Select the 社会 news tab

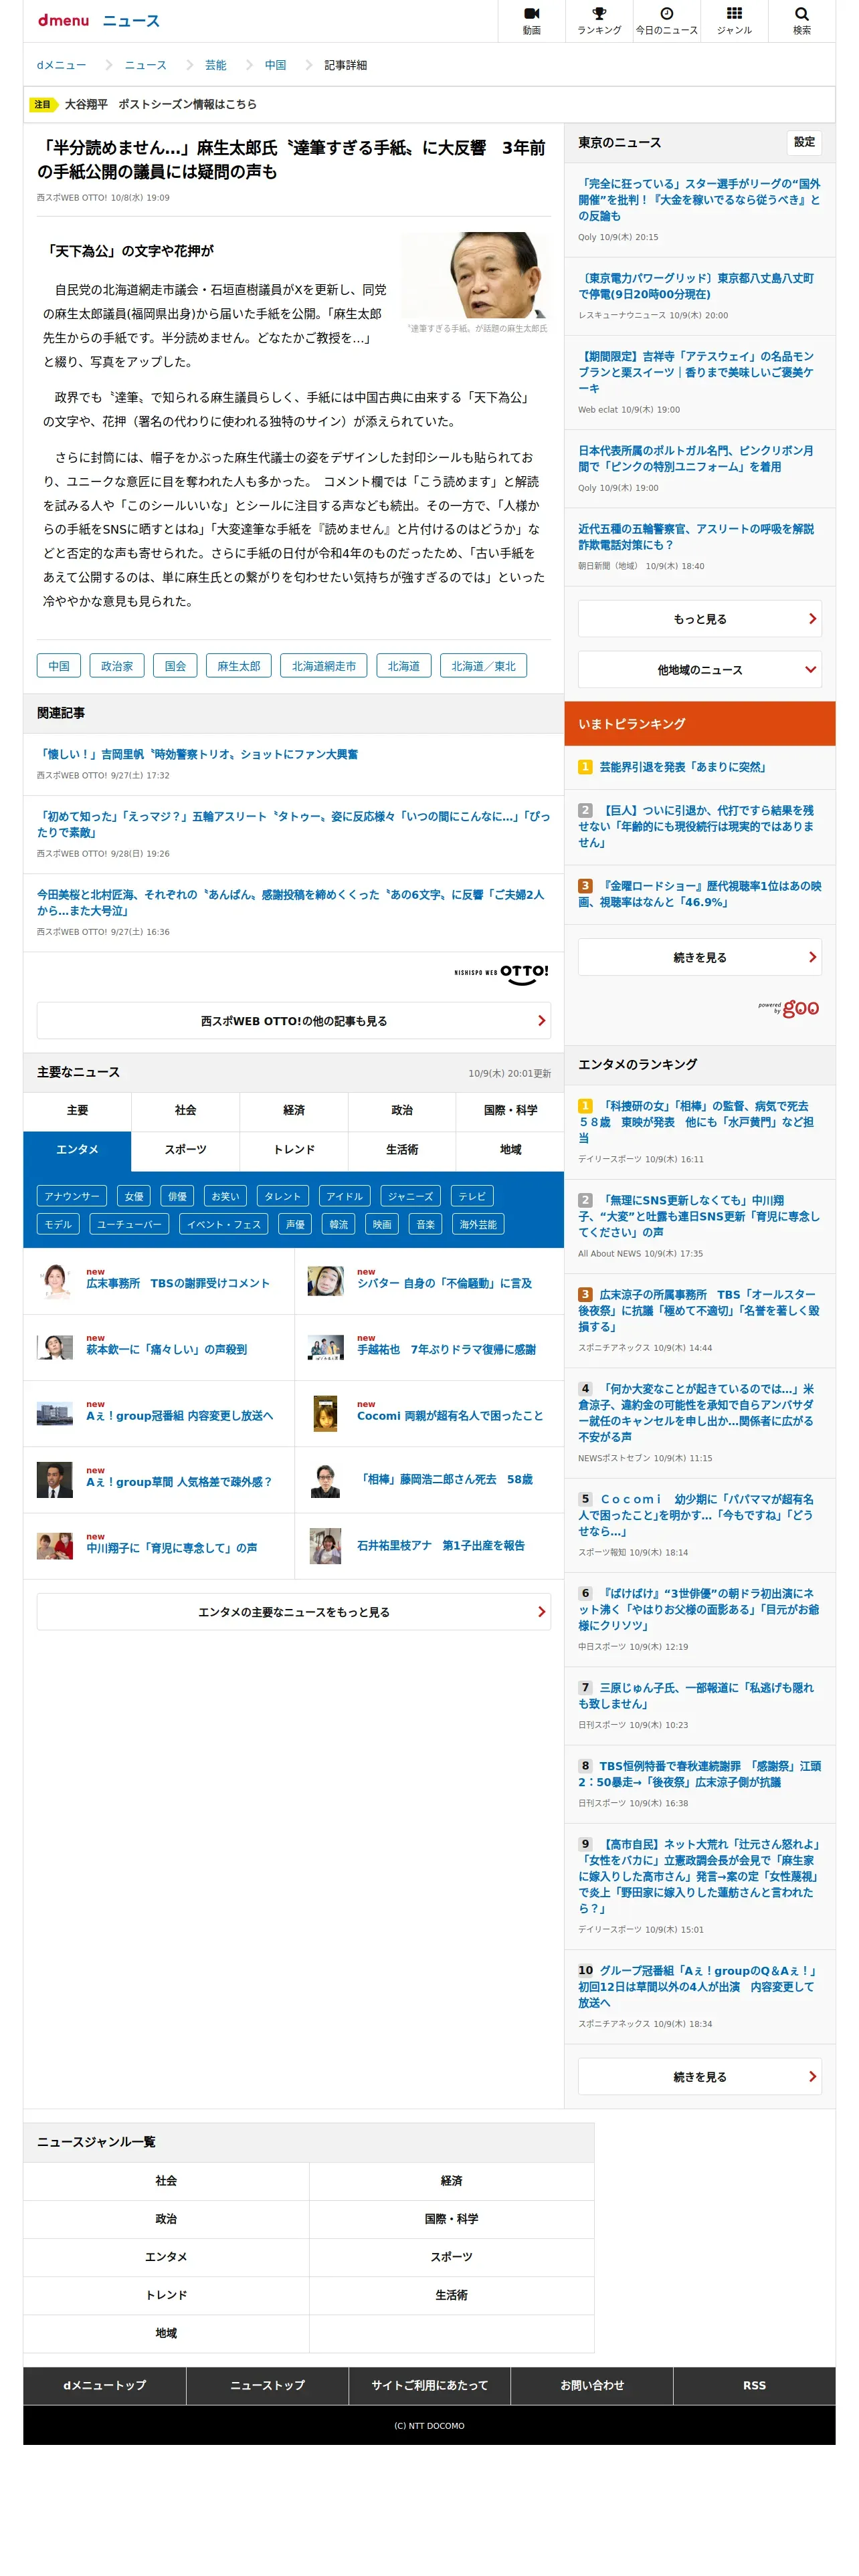coord(185,1110)
